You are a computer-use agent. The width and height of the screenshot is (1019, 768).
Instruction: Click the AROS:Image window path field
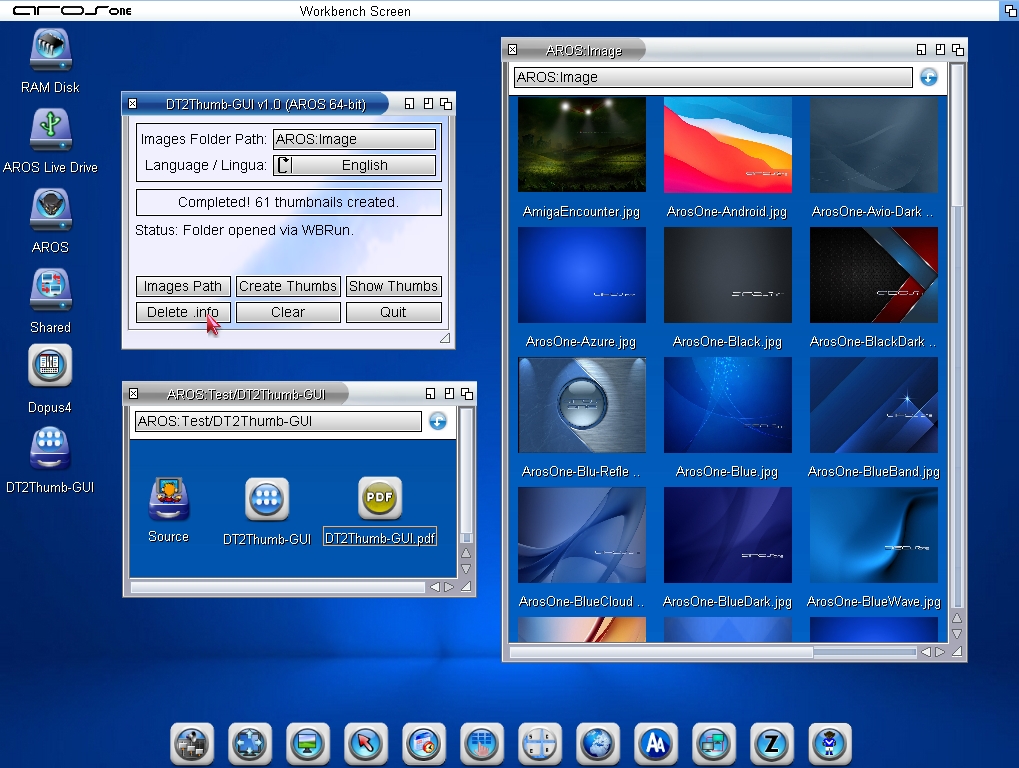[713, 77]
